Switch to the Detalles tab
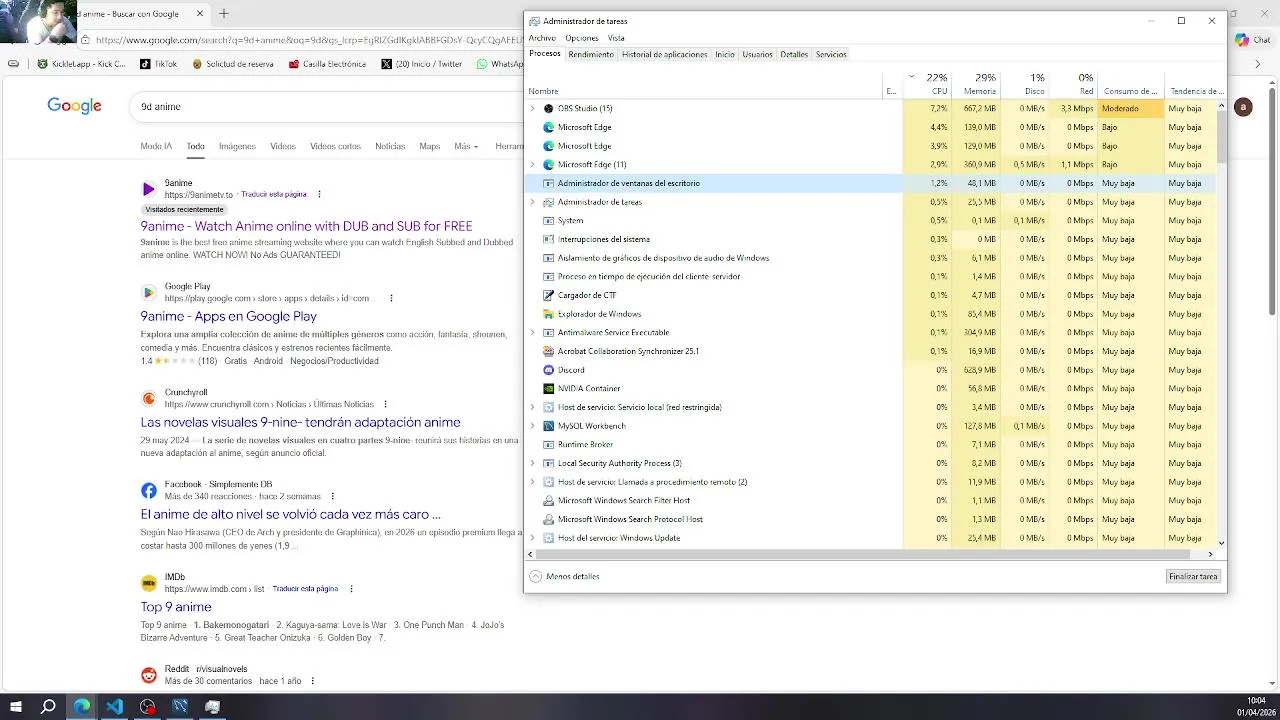The width and height of the screenshot is (1280, 720). pos(794,54)
